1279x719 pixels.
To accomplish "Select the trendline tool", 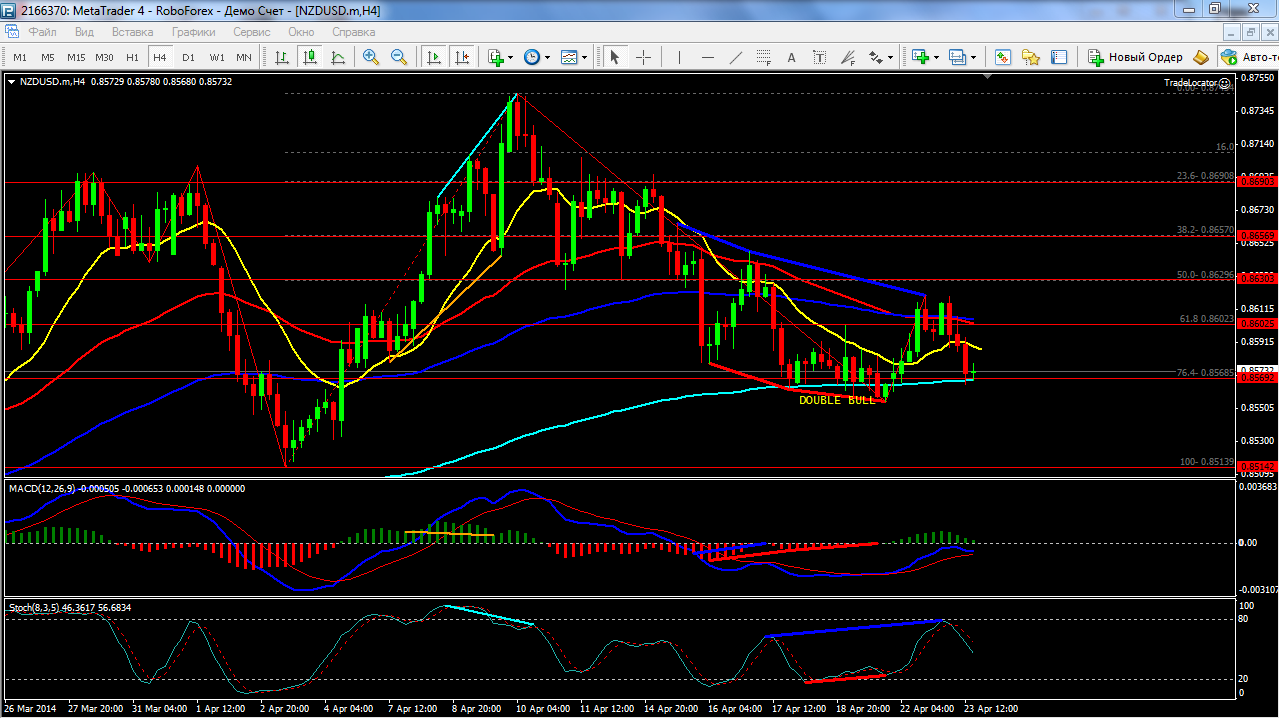I will (x=736, y=57).
